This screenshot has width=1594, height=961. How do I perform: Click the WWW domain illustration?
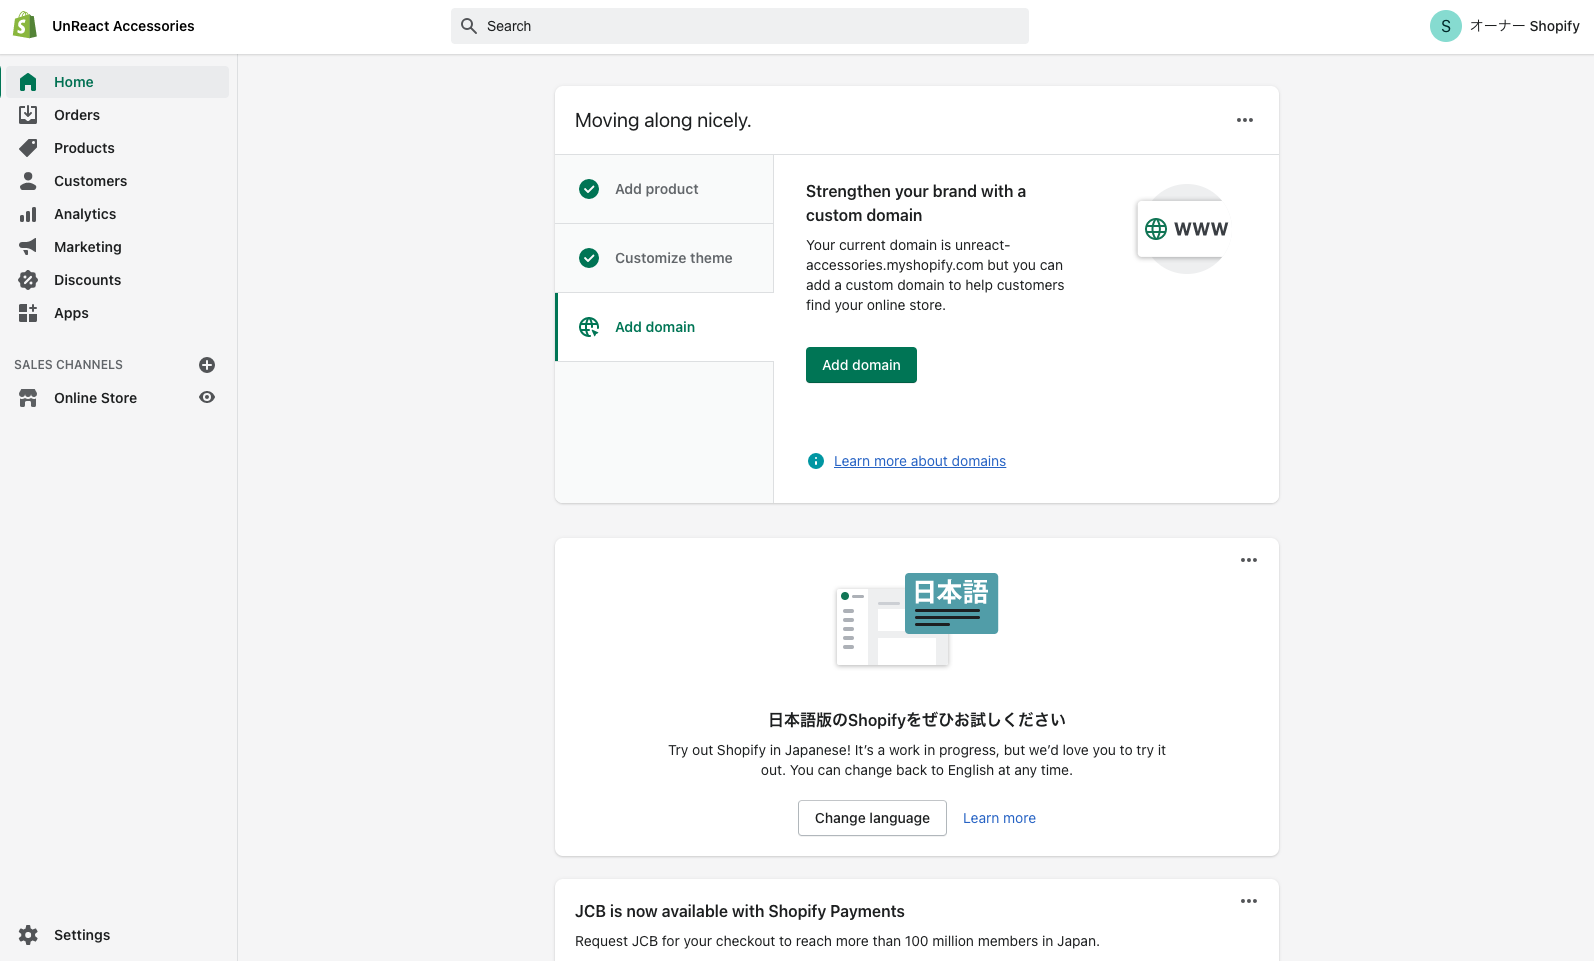(1185, 229)
